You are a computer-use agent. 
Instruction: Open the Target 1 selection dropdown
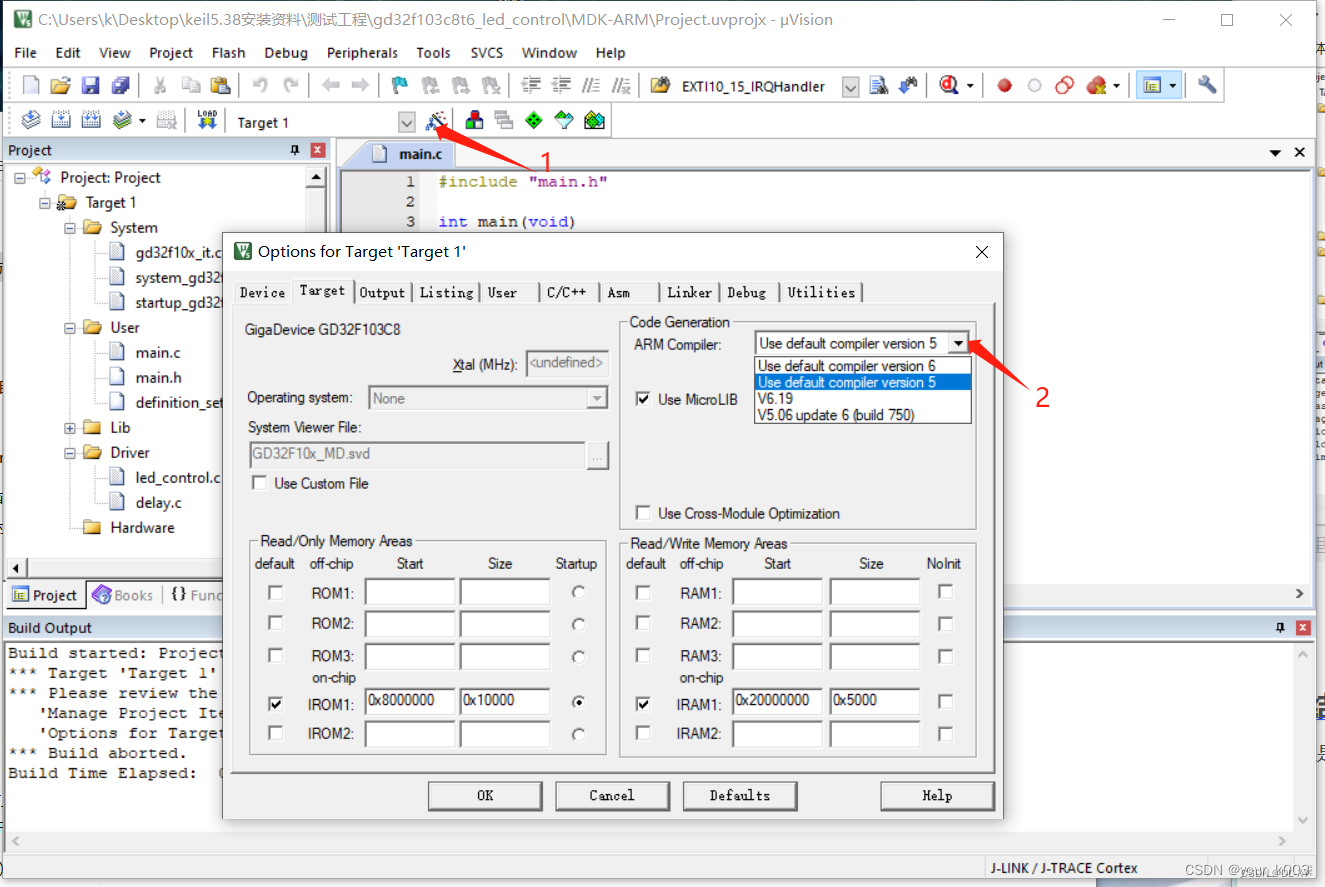pos(406,122)
